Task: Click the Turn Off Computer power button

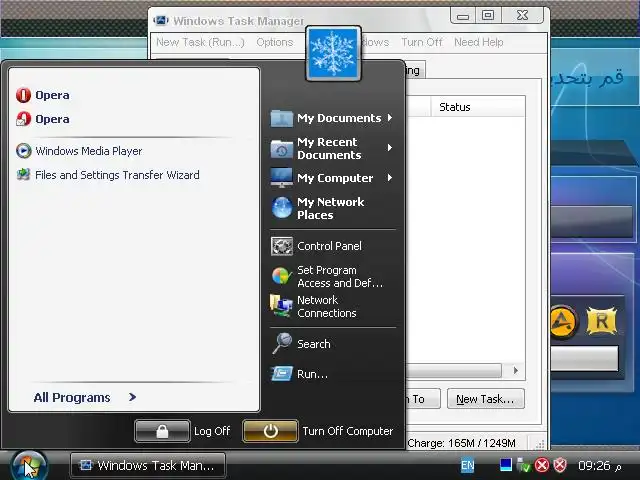Action: 270,431
